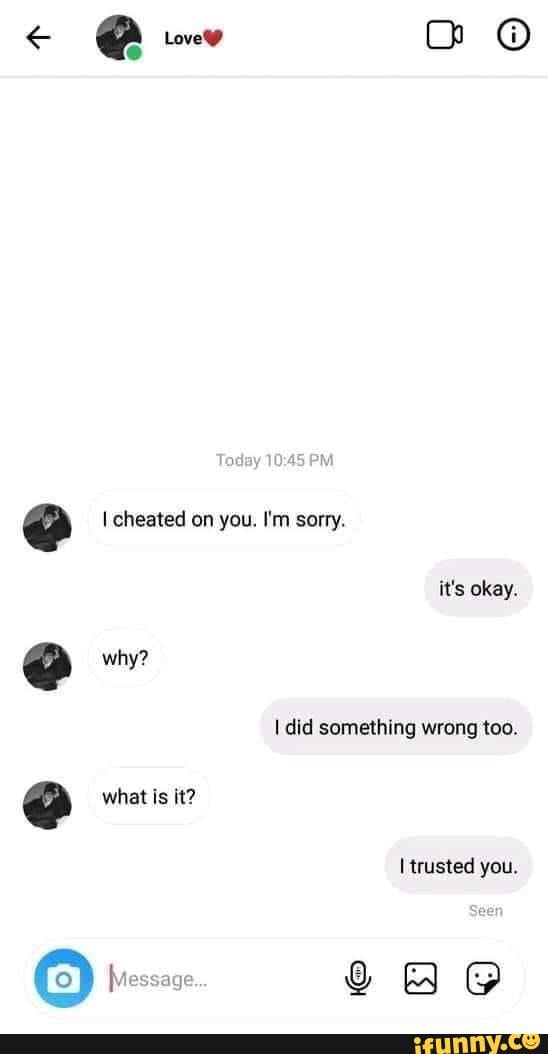Tap the microphone voice message icon
Screen dimensions: 548x1054
coord(358,977)
